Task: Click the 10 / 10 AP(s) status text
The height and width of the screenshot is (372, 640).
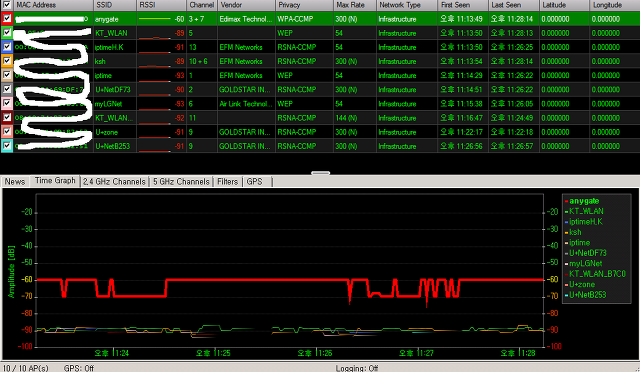Action: 26,368
